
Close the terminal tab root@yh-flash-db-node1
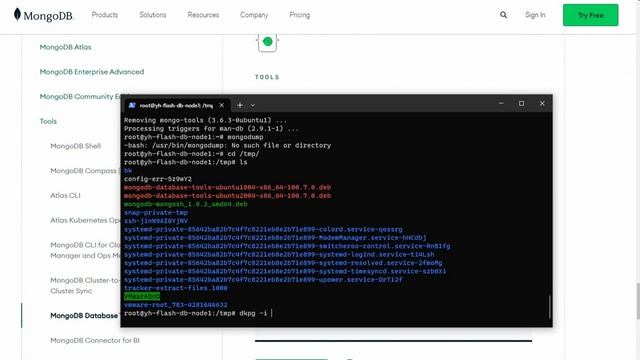tap(222, 105)
